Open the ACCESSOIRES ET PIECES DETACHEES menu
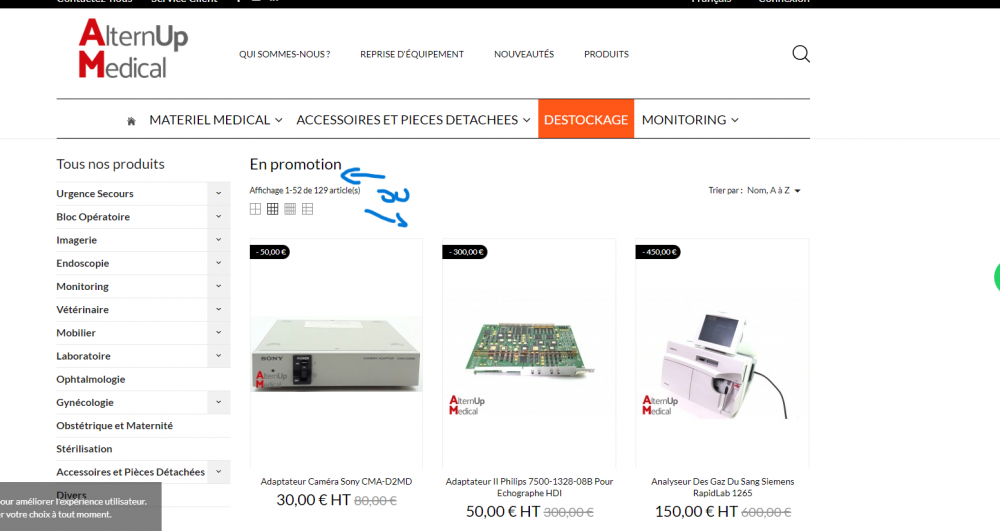 [x=413, y=120]
